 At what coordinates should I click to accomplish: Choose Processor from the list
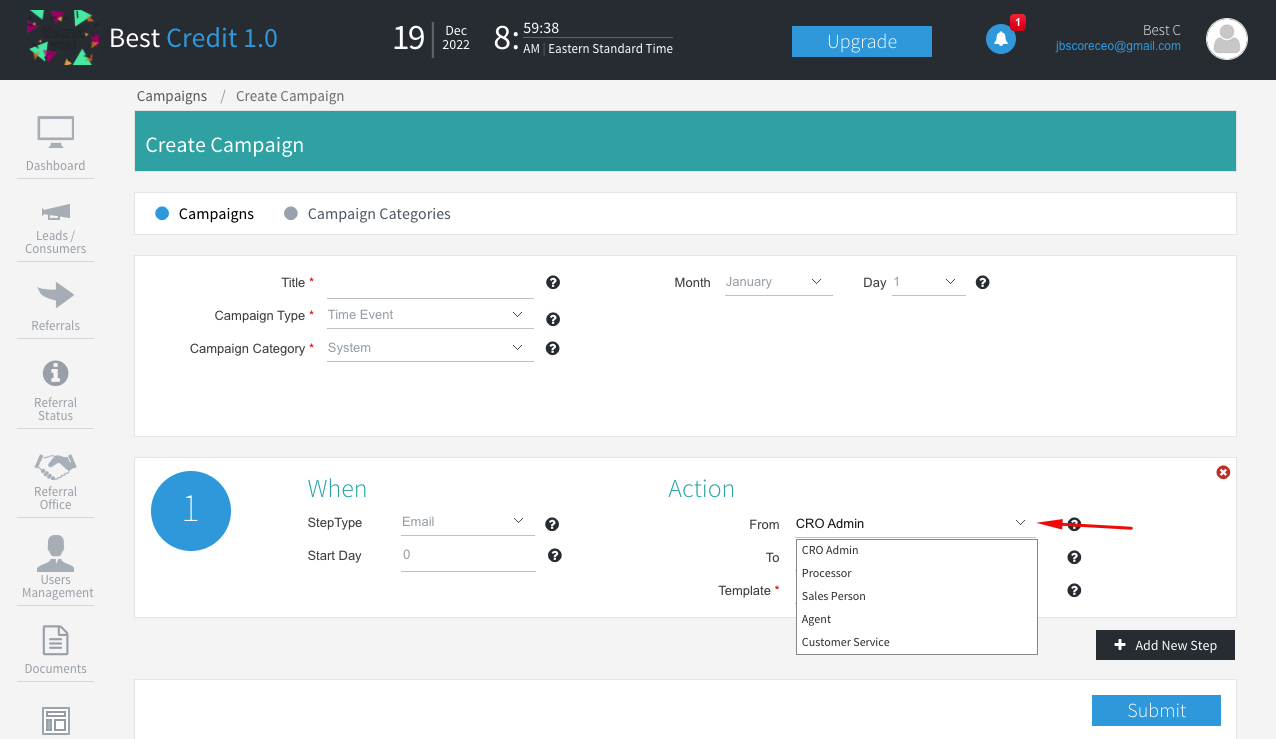pyautogui.click(x=917, y=573)
